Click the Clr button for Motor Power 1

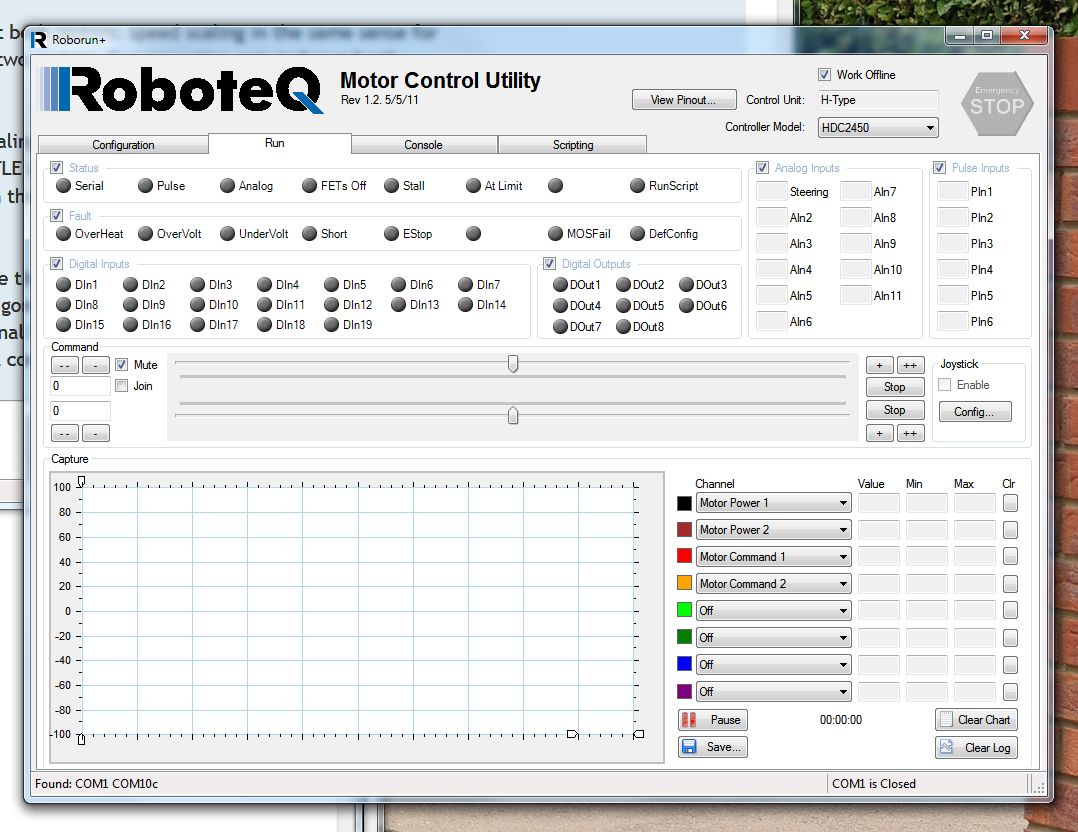(1011, 503)
